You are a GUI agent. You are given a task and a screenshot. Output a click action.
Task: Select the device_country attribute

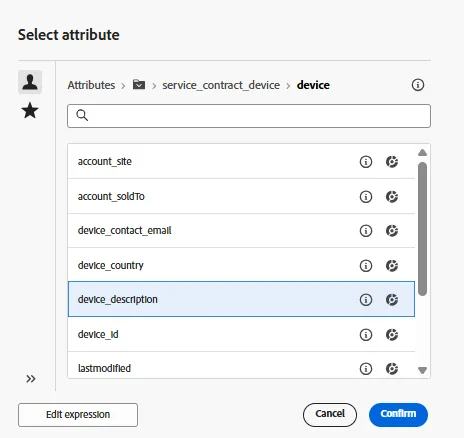241,265
